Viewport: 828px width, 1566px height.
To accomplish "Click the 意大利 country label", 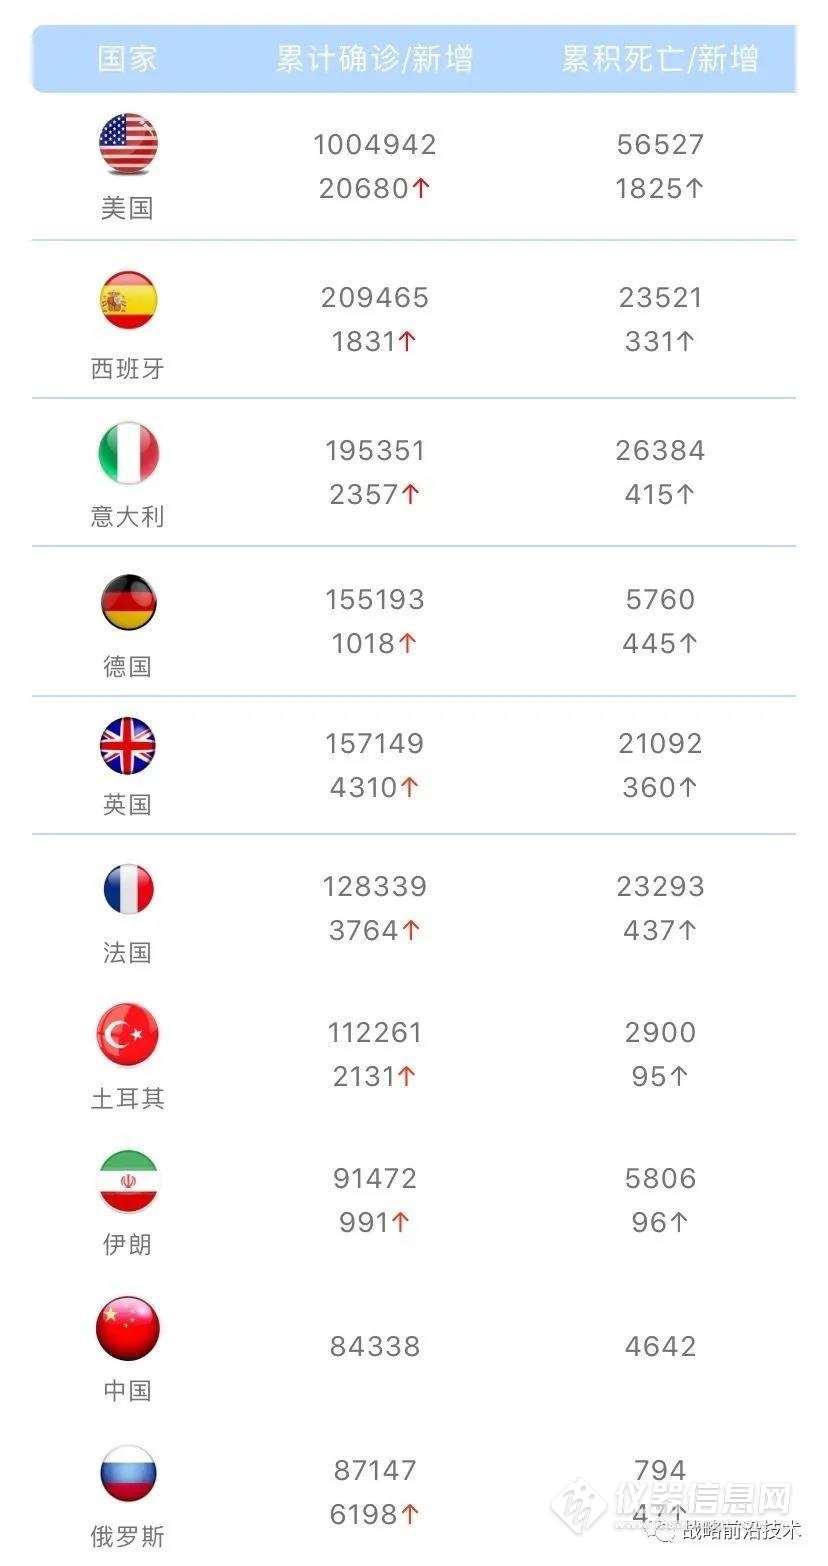I will tap(127, 516).
